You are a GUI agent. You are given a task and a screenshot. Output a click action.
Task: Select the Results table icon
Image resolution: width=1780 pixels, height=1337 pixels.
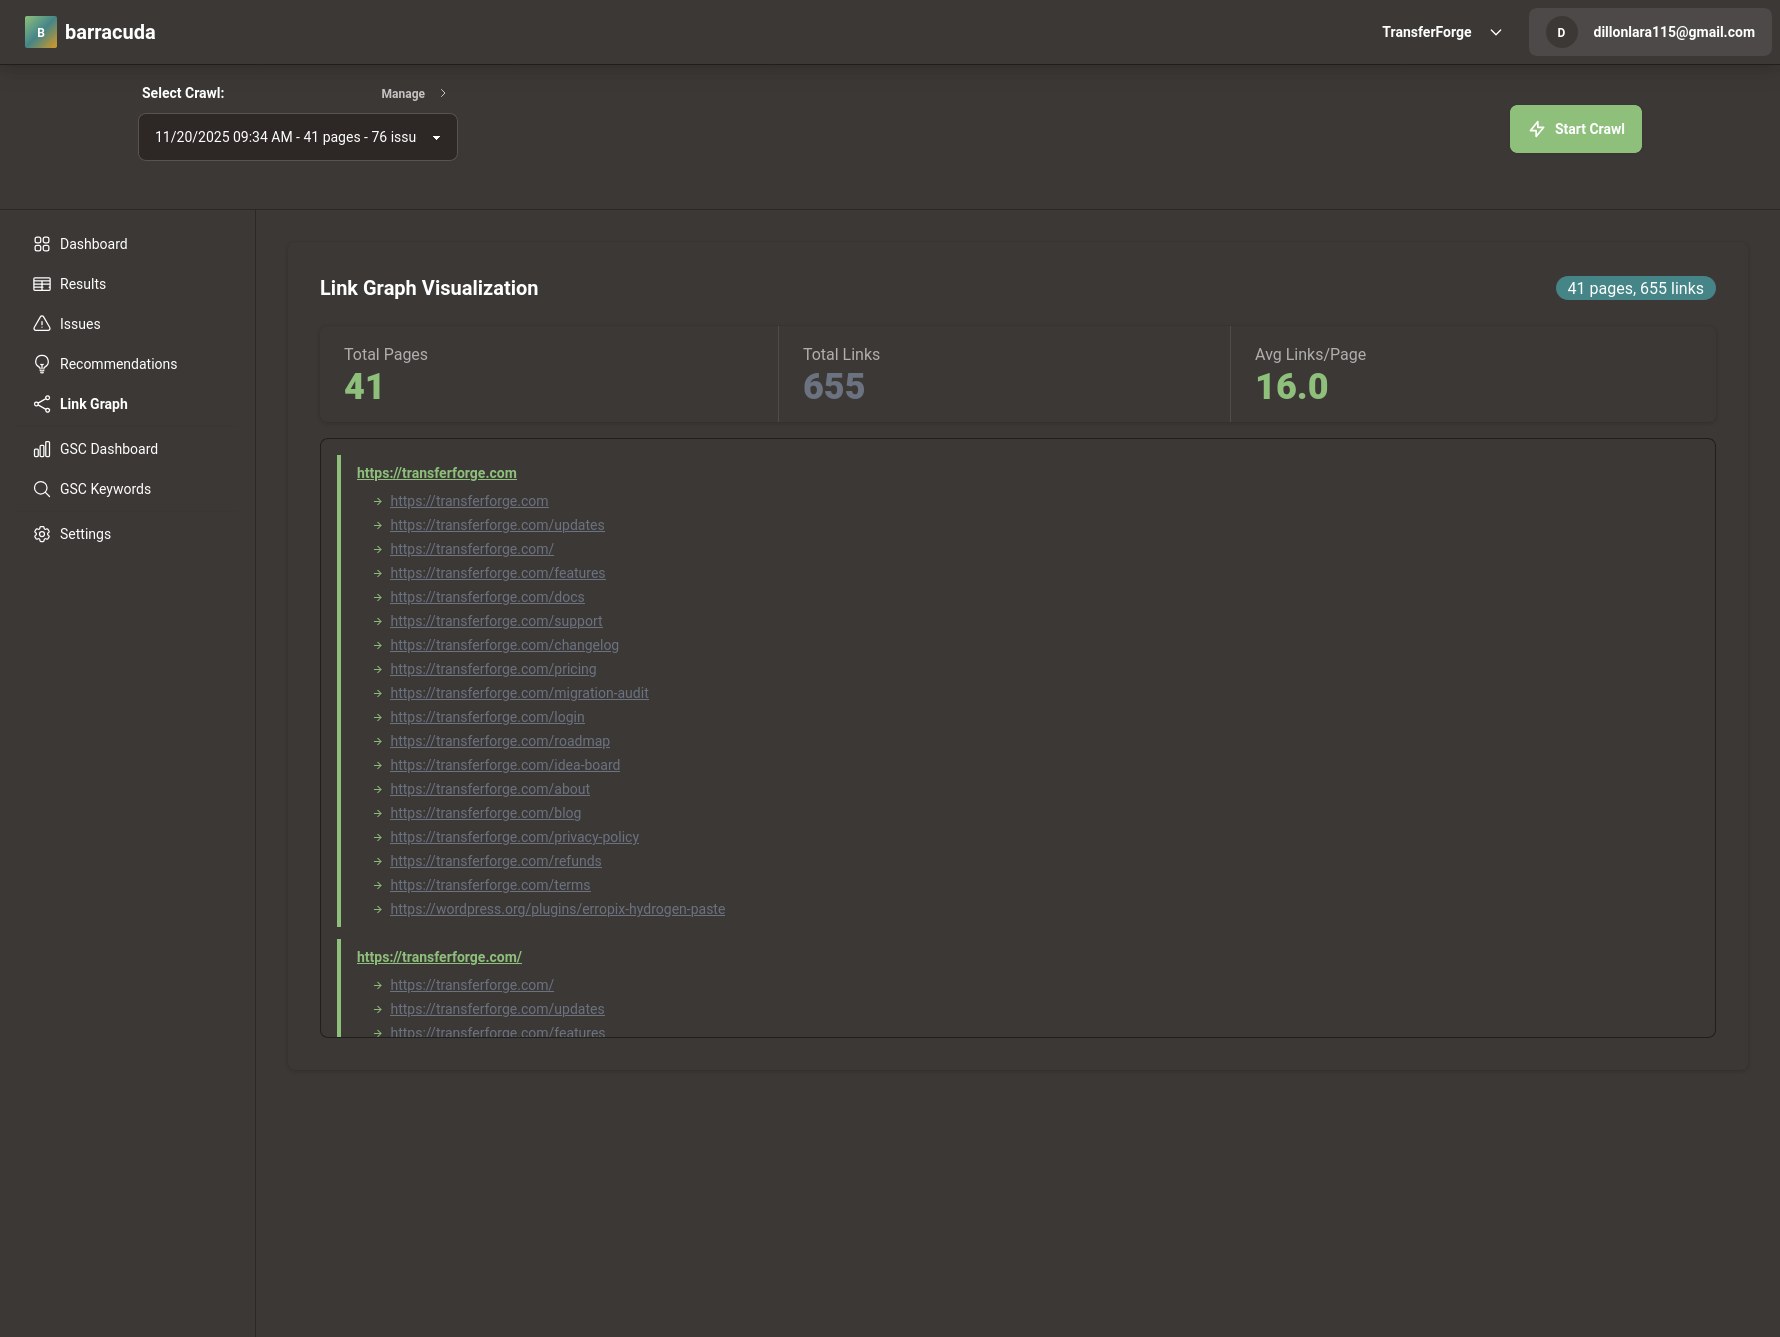[x=42, y=284]
